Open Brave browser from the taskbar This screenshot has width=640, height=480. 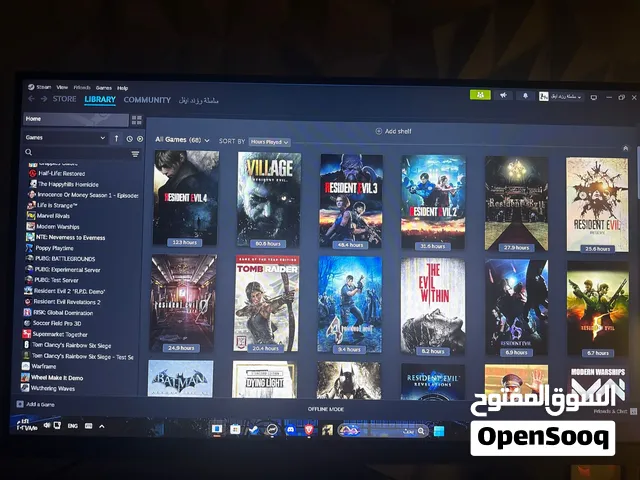(309, 430)
